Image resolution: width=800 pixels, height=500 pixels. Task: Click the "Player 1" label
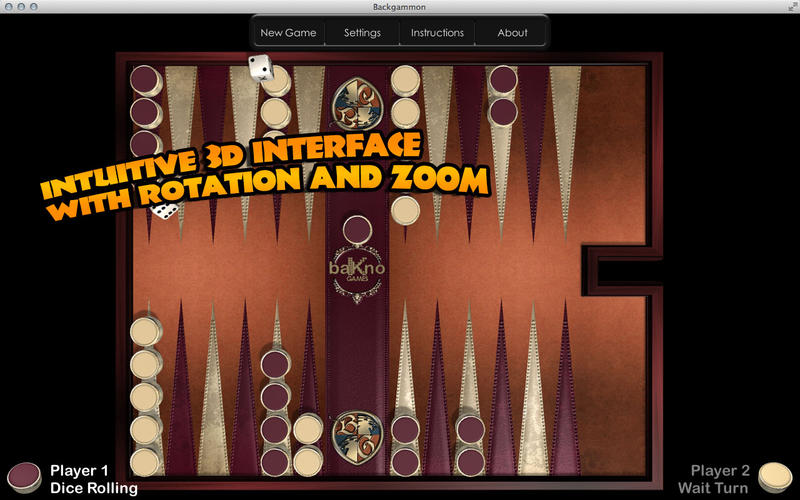point(79,470)
